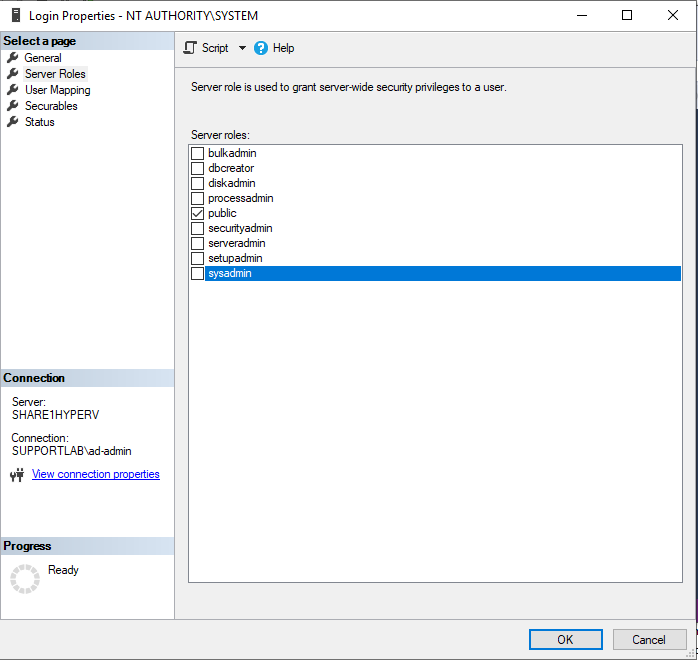The height and width of the screenshot is (660, 698).
Task: Open the Script dropdown arrow
Action: tap(242, 48)
